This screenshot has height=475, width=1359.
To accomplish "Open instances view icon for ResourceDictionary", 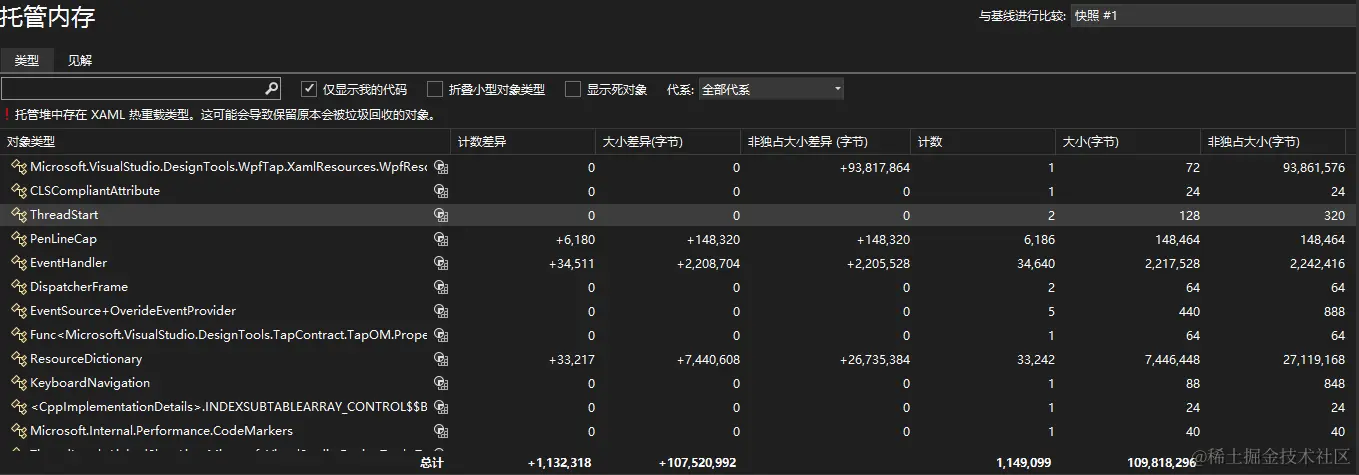I will (440, 359).
